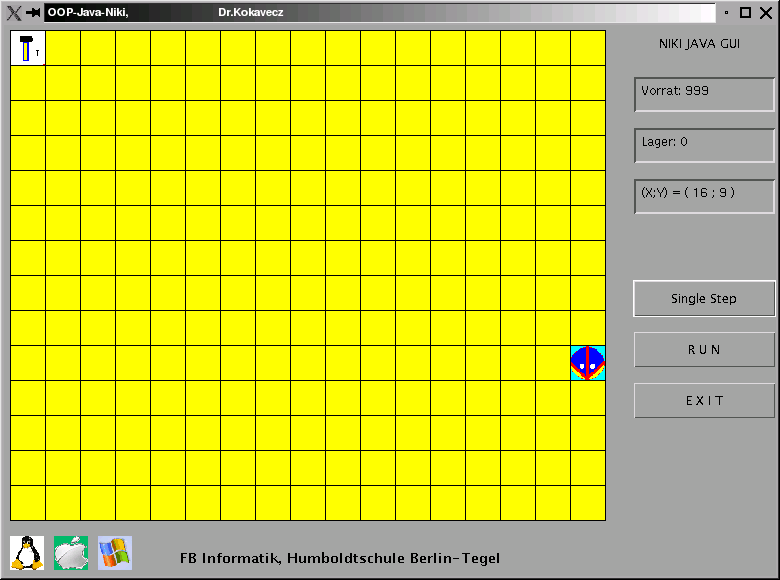Click the yellow cell right of the hammer
The width and height of the screenshot is (780, 580).
[x=63, y=48]
